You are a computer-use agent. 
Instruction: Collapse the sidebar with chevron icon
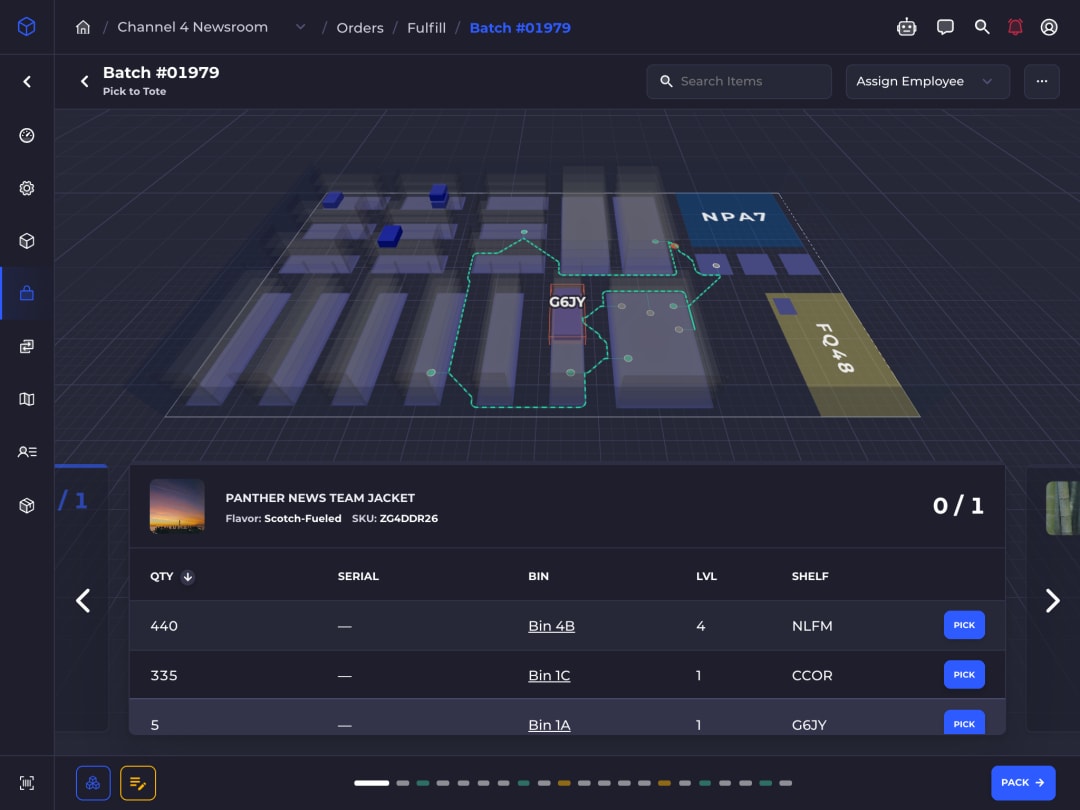(x=27, y=82)
